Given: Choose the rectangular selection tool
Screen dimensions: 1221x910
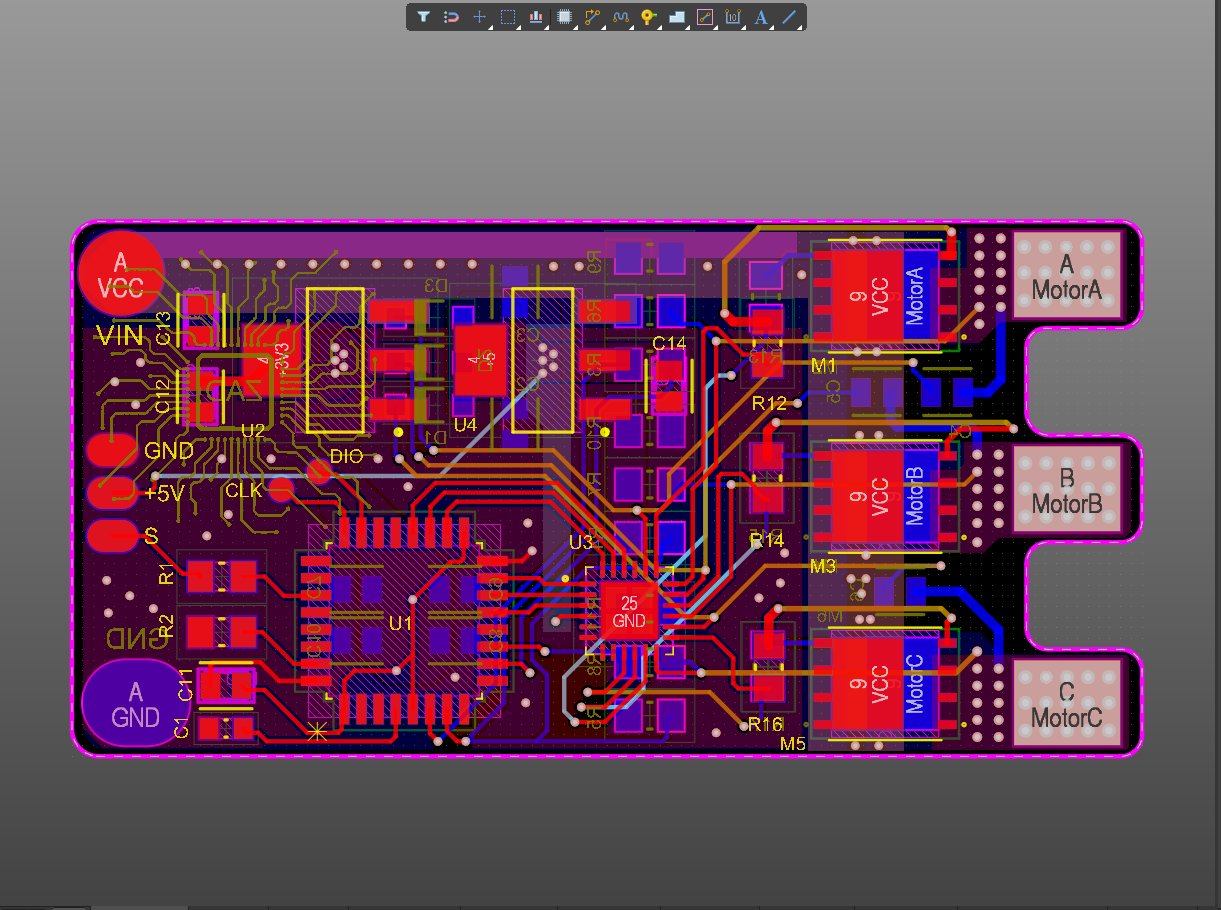Looking at the screenshot, I should 508,17.
